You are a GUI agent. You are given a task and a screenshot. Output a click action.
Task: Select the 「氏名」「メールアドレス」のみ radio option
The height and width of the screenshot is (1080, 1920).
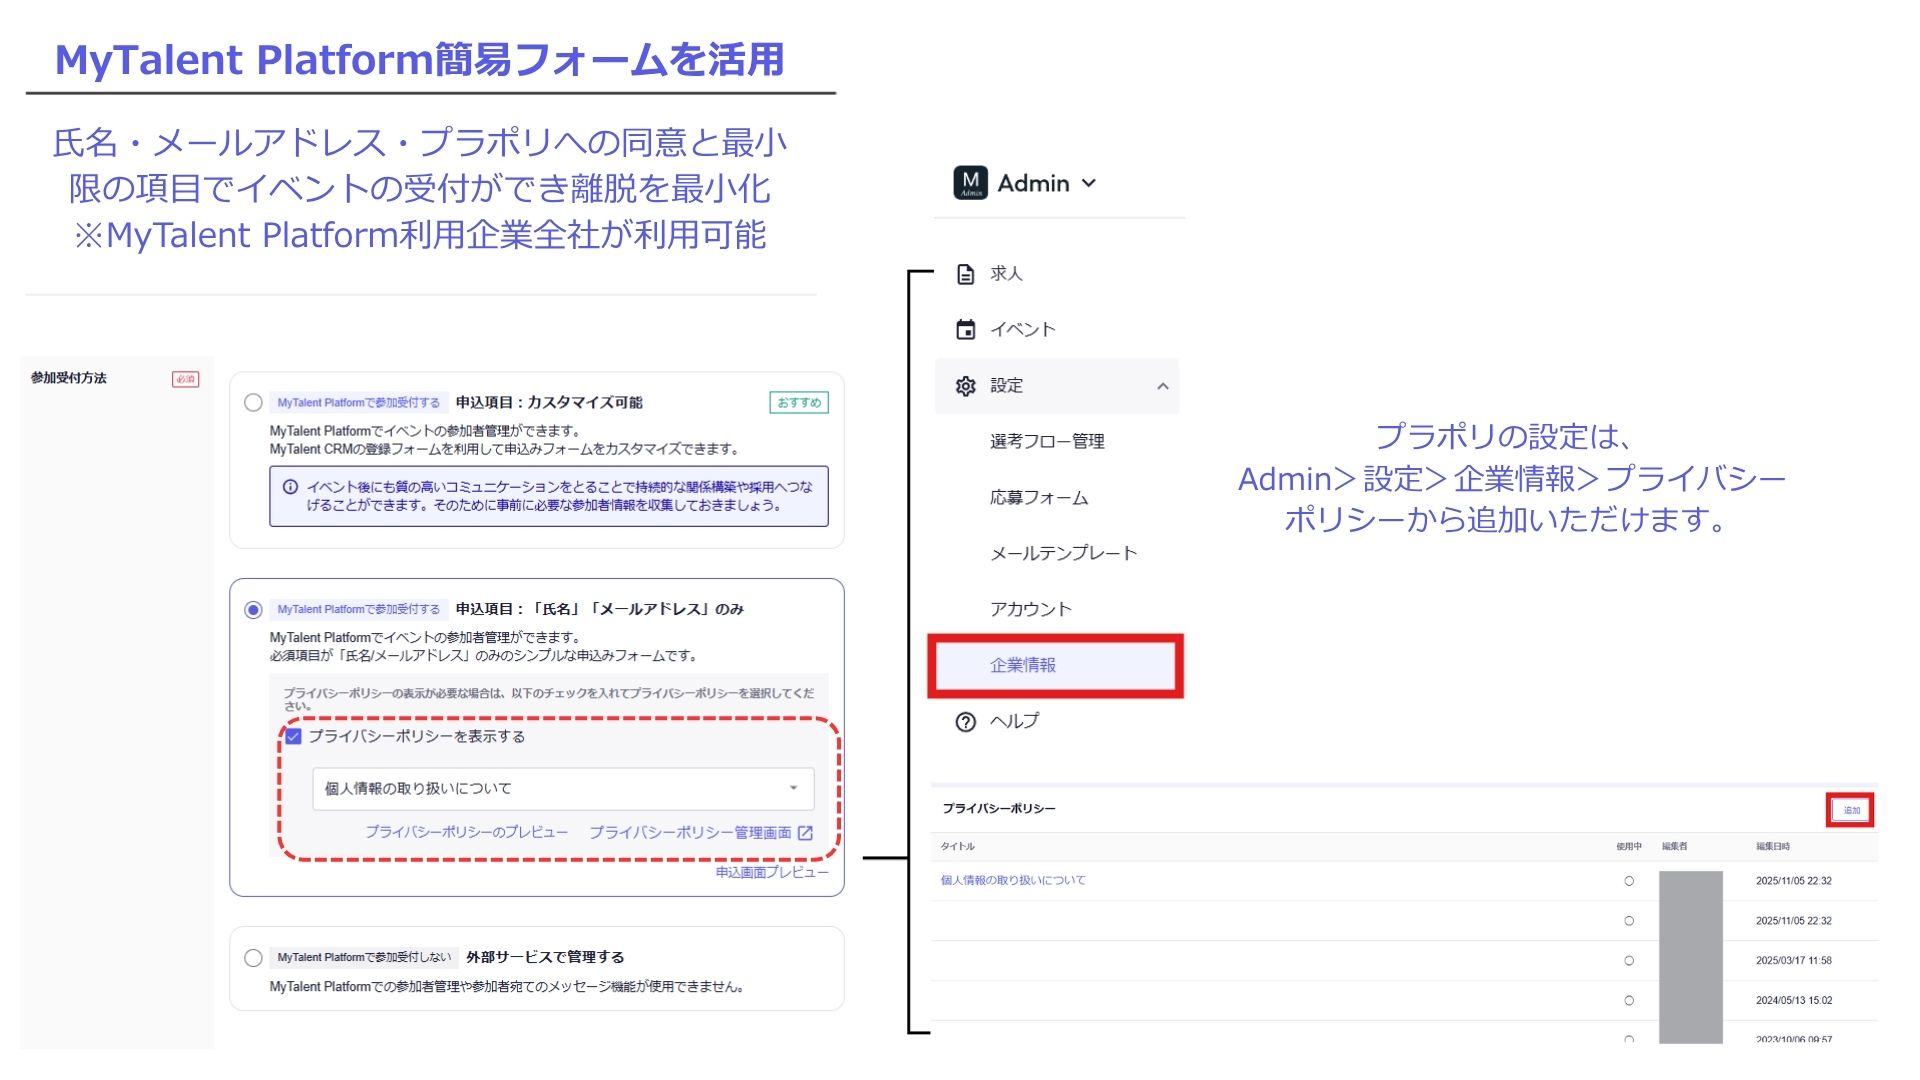click(253, 610)
